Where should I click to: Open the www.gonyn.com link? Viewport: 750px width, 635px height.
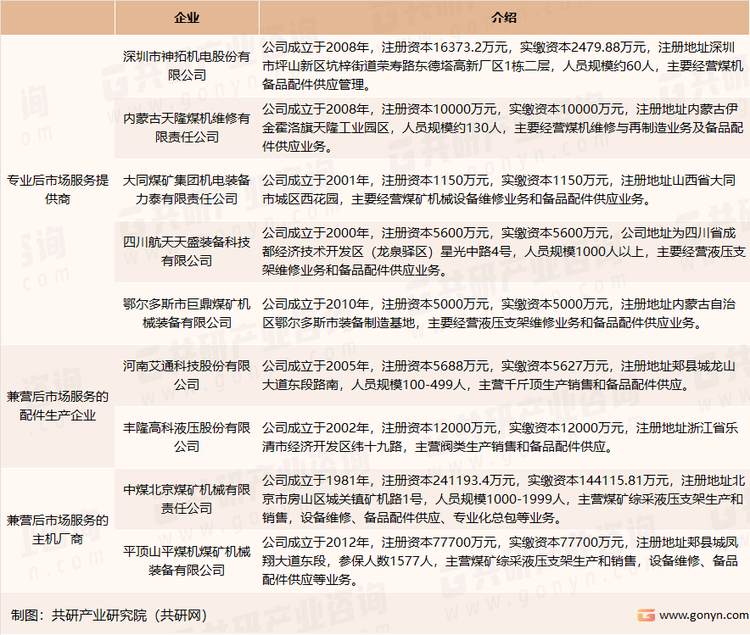[x=704, y=615]
